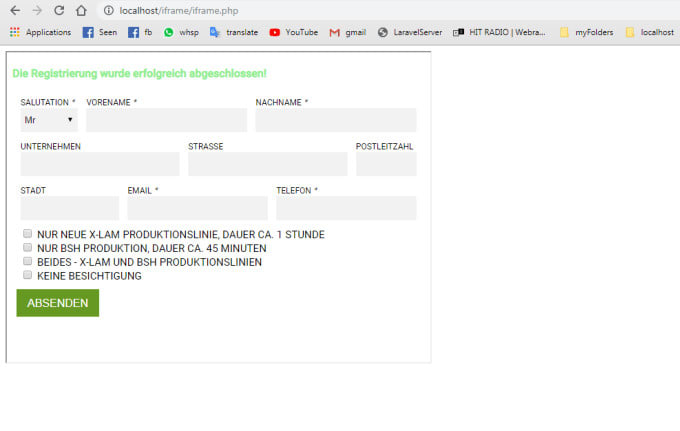Open the Seen Facebook bookmark

[x=100, y=32]
